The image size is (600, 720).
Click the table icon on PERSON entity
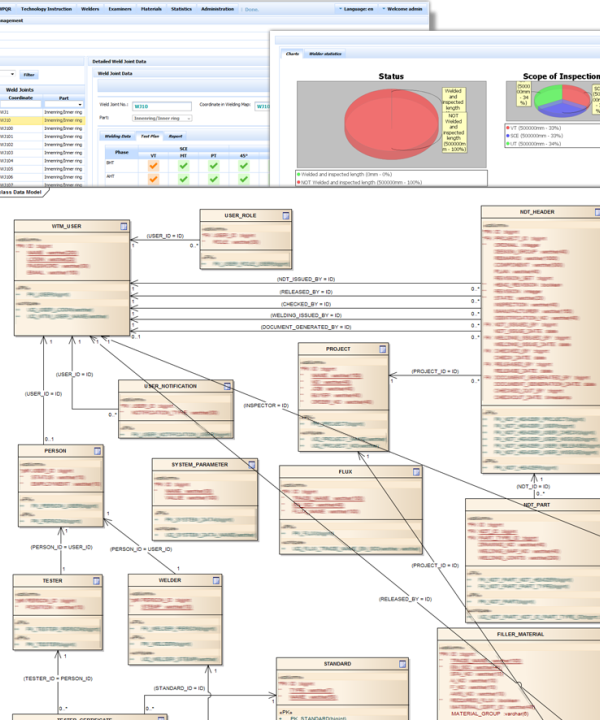point(98,452)
